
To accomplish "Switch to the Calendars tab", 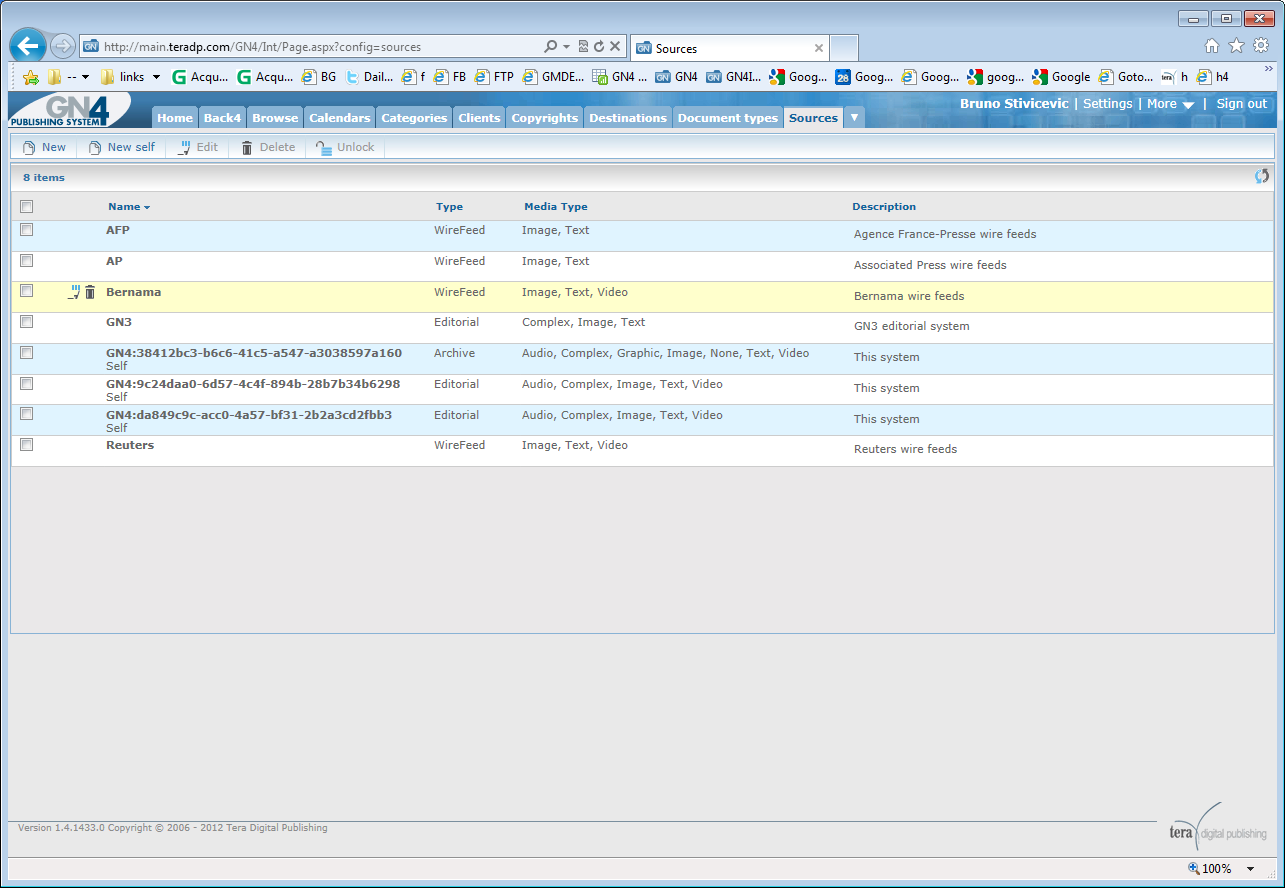I will (340, 118).
